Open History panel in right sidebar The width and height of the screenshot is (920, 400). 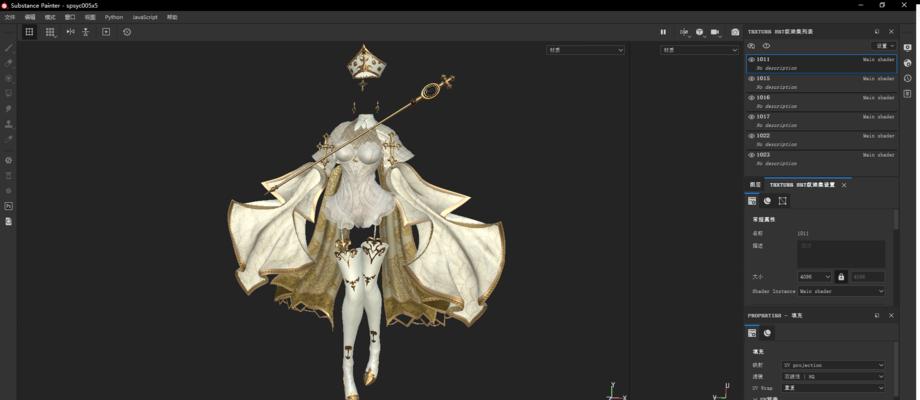point(908,78)
